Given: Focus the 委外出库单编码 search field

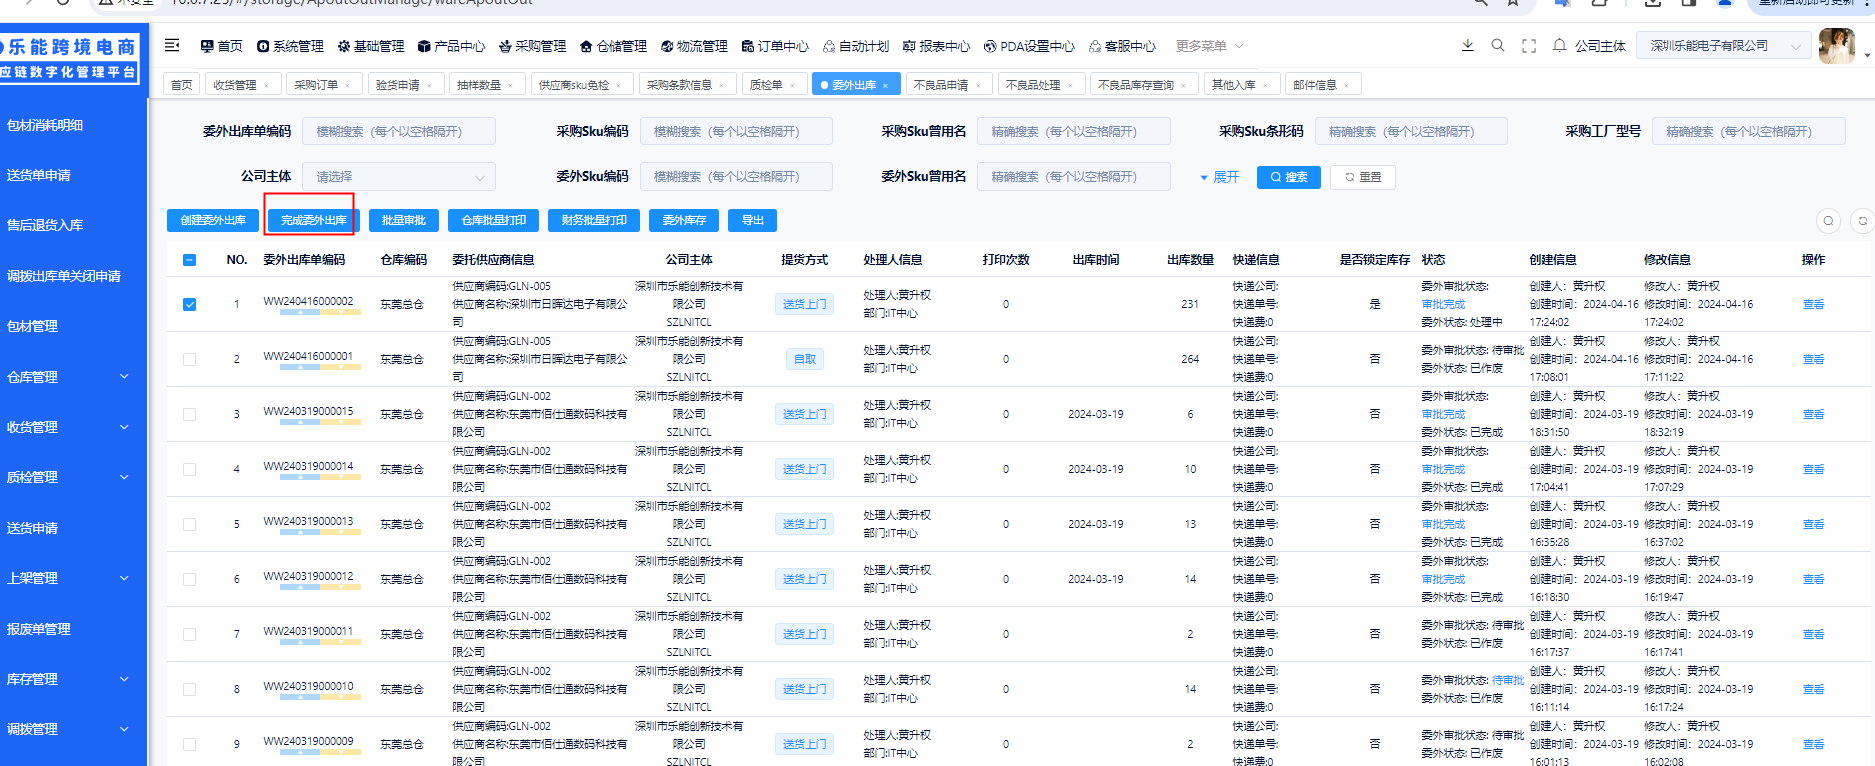Looking at the screenshot, I should pyautogui.click(x=399, y=132).
